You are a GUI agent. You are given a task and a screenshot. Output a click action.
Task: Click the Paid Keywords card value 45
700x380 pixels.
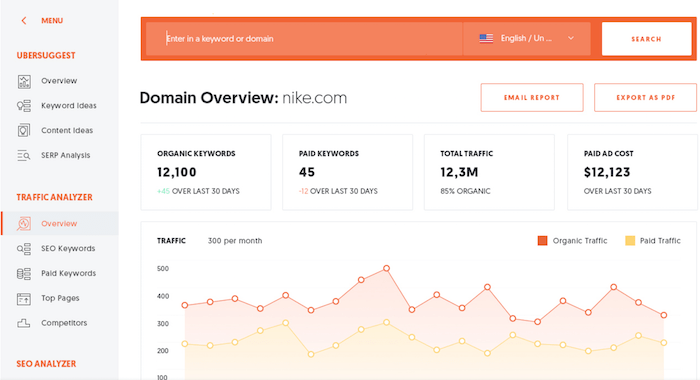pos(307,172)
